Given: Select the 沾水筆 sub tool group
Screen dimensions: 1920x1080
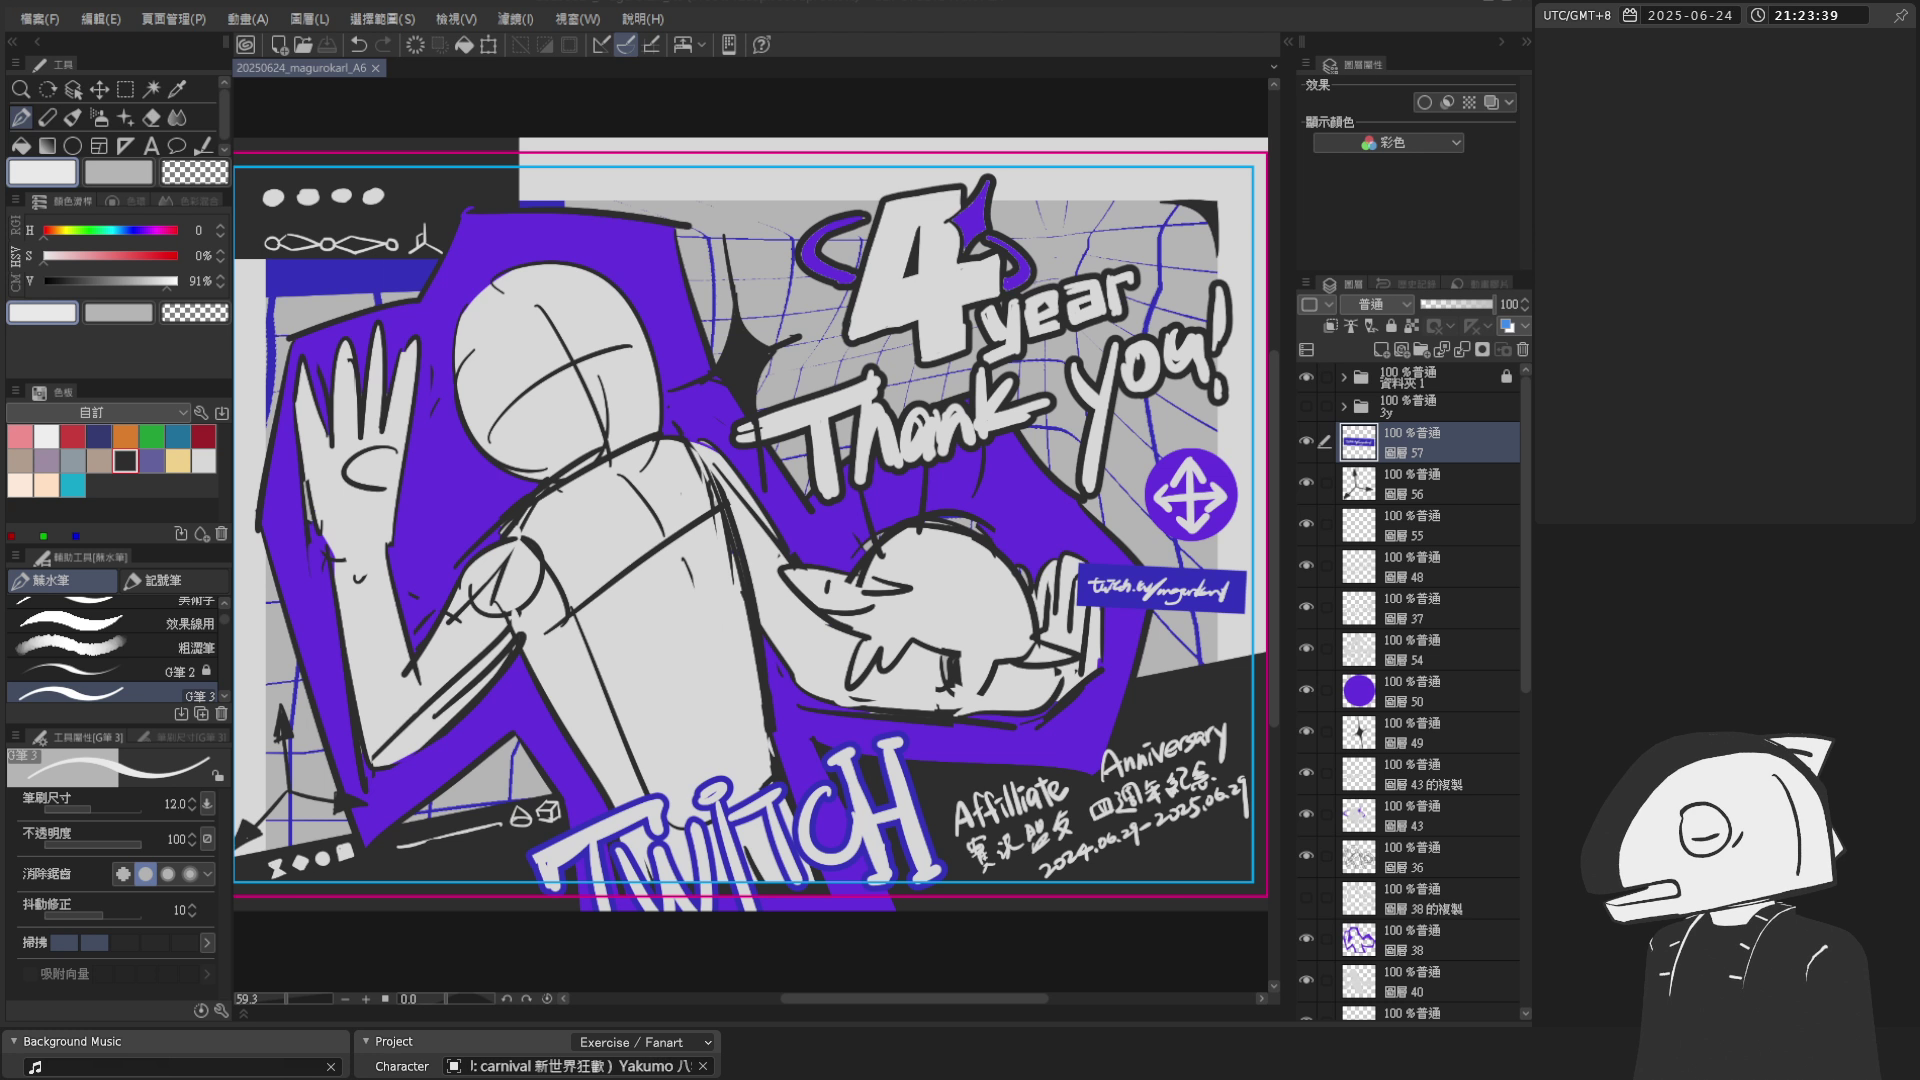Looking at the screenshot, I should pyautogui.click(x=62, y=580).
